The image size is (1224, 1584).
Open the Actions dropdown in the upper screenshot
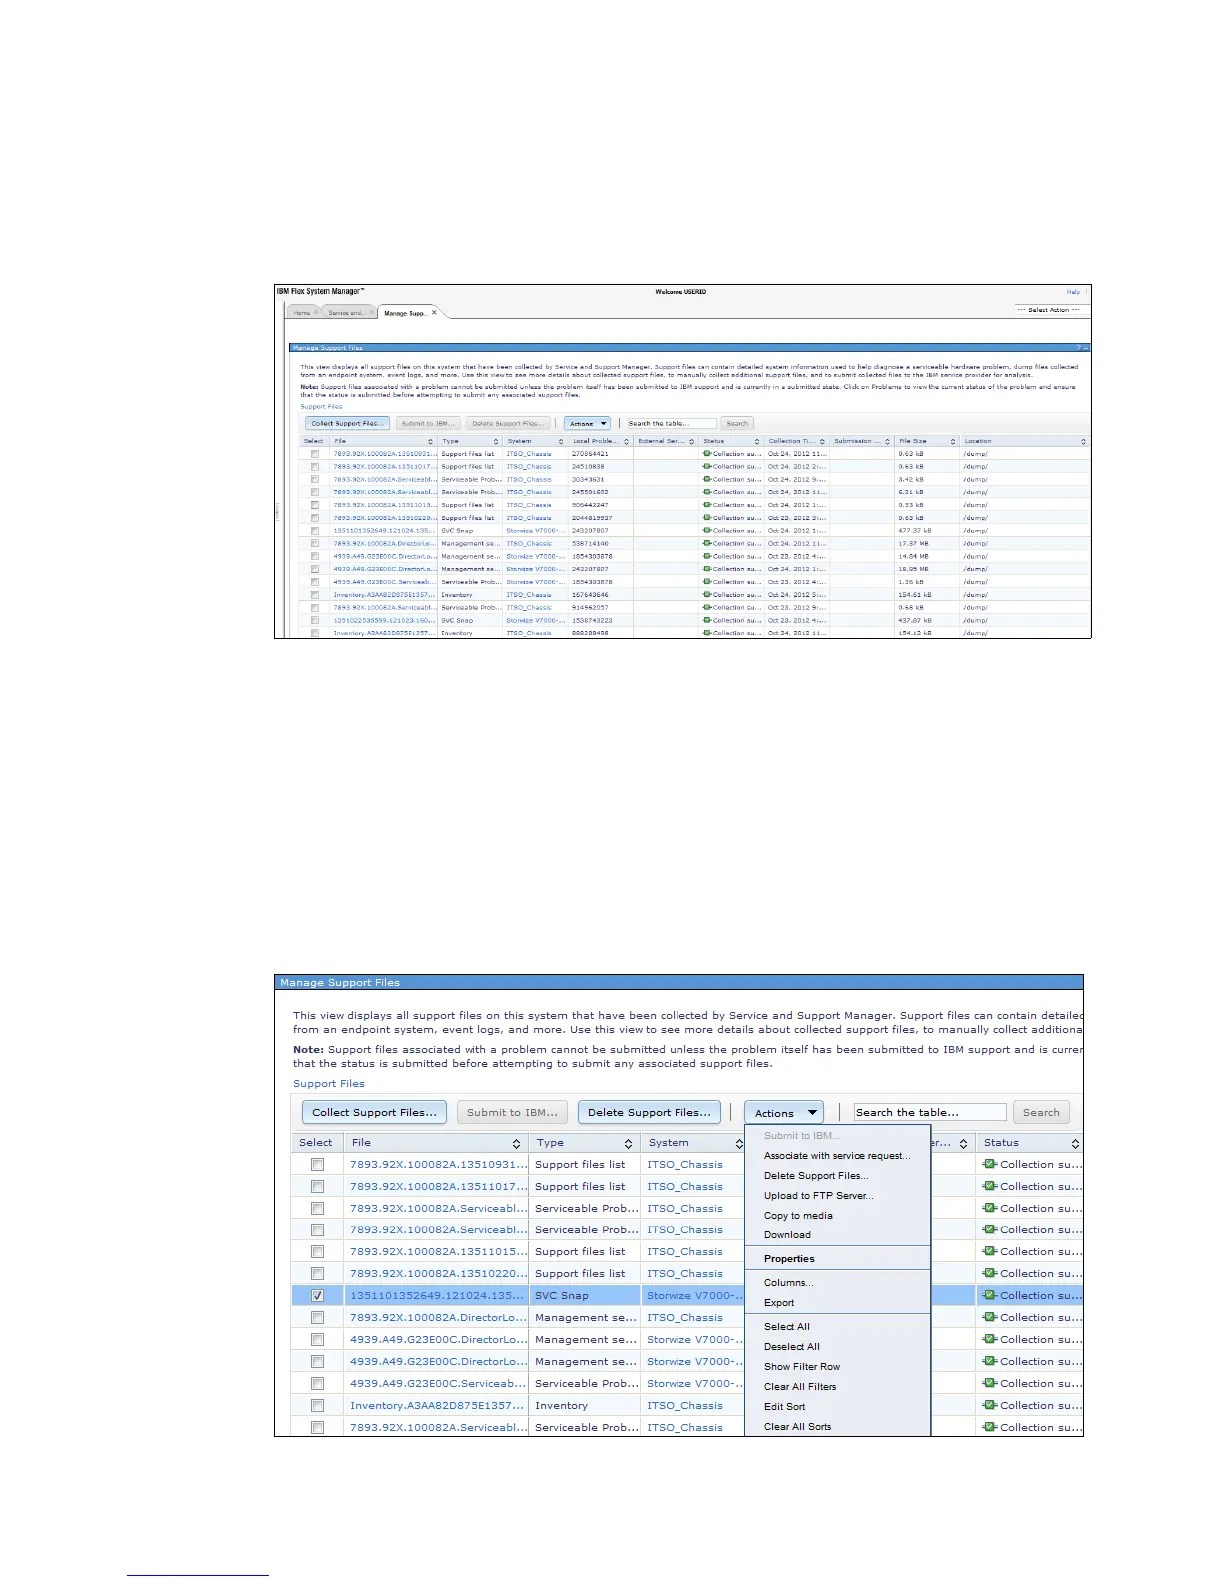pyautogui.click(x=587, y=424)
